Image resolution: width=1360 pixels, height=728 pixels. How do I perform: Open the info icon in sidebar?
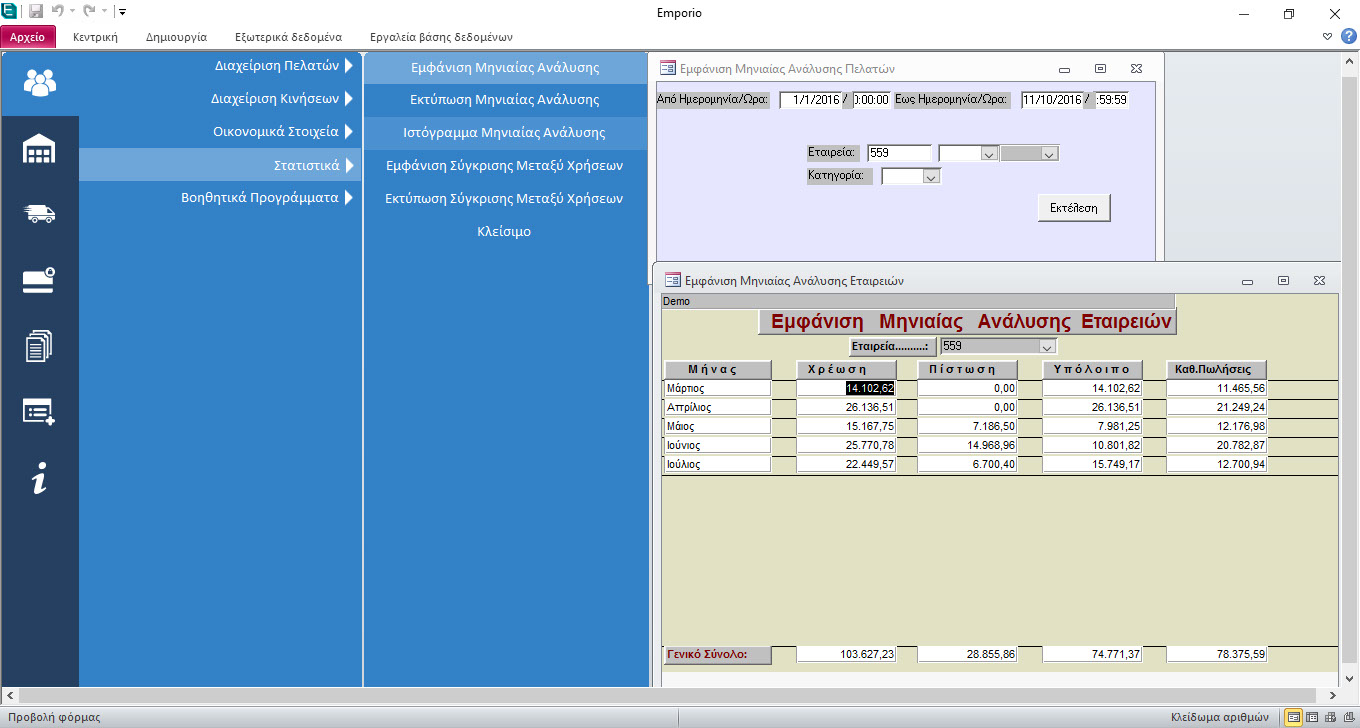(39, 479)
